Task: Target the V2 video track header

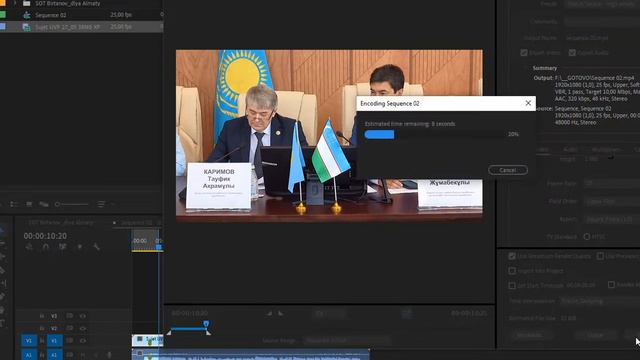Action: [x=54, y=328]
